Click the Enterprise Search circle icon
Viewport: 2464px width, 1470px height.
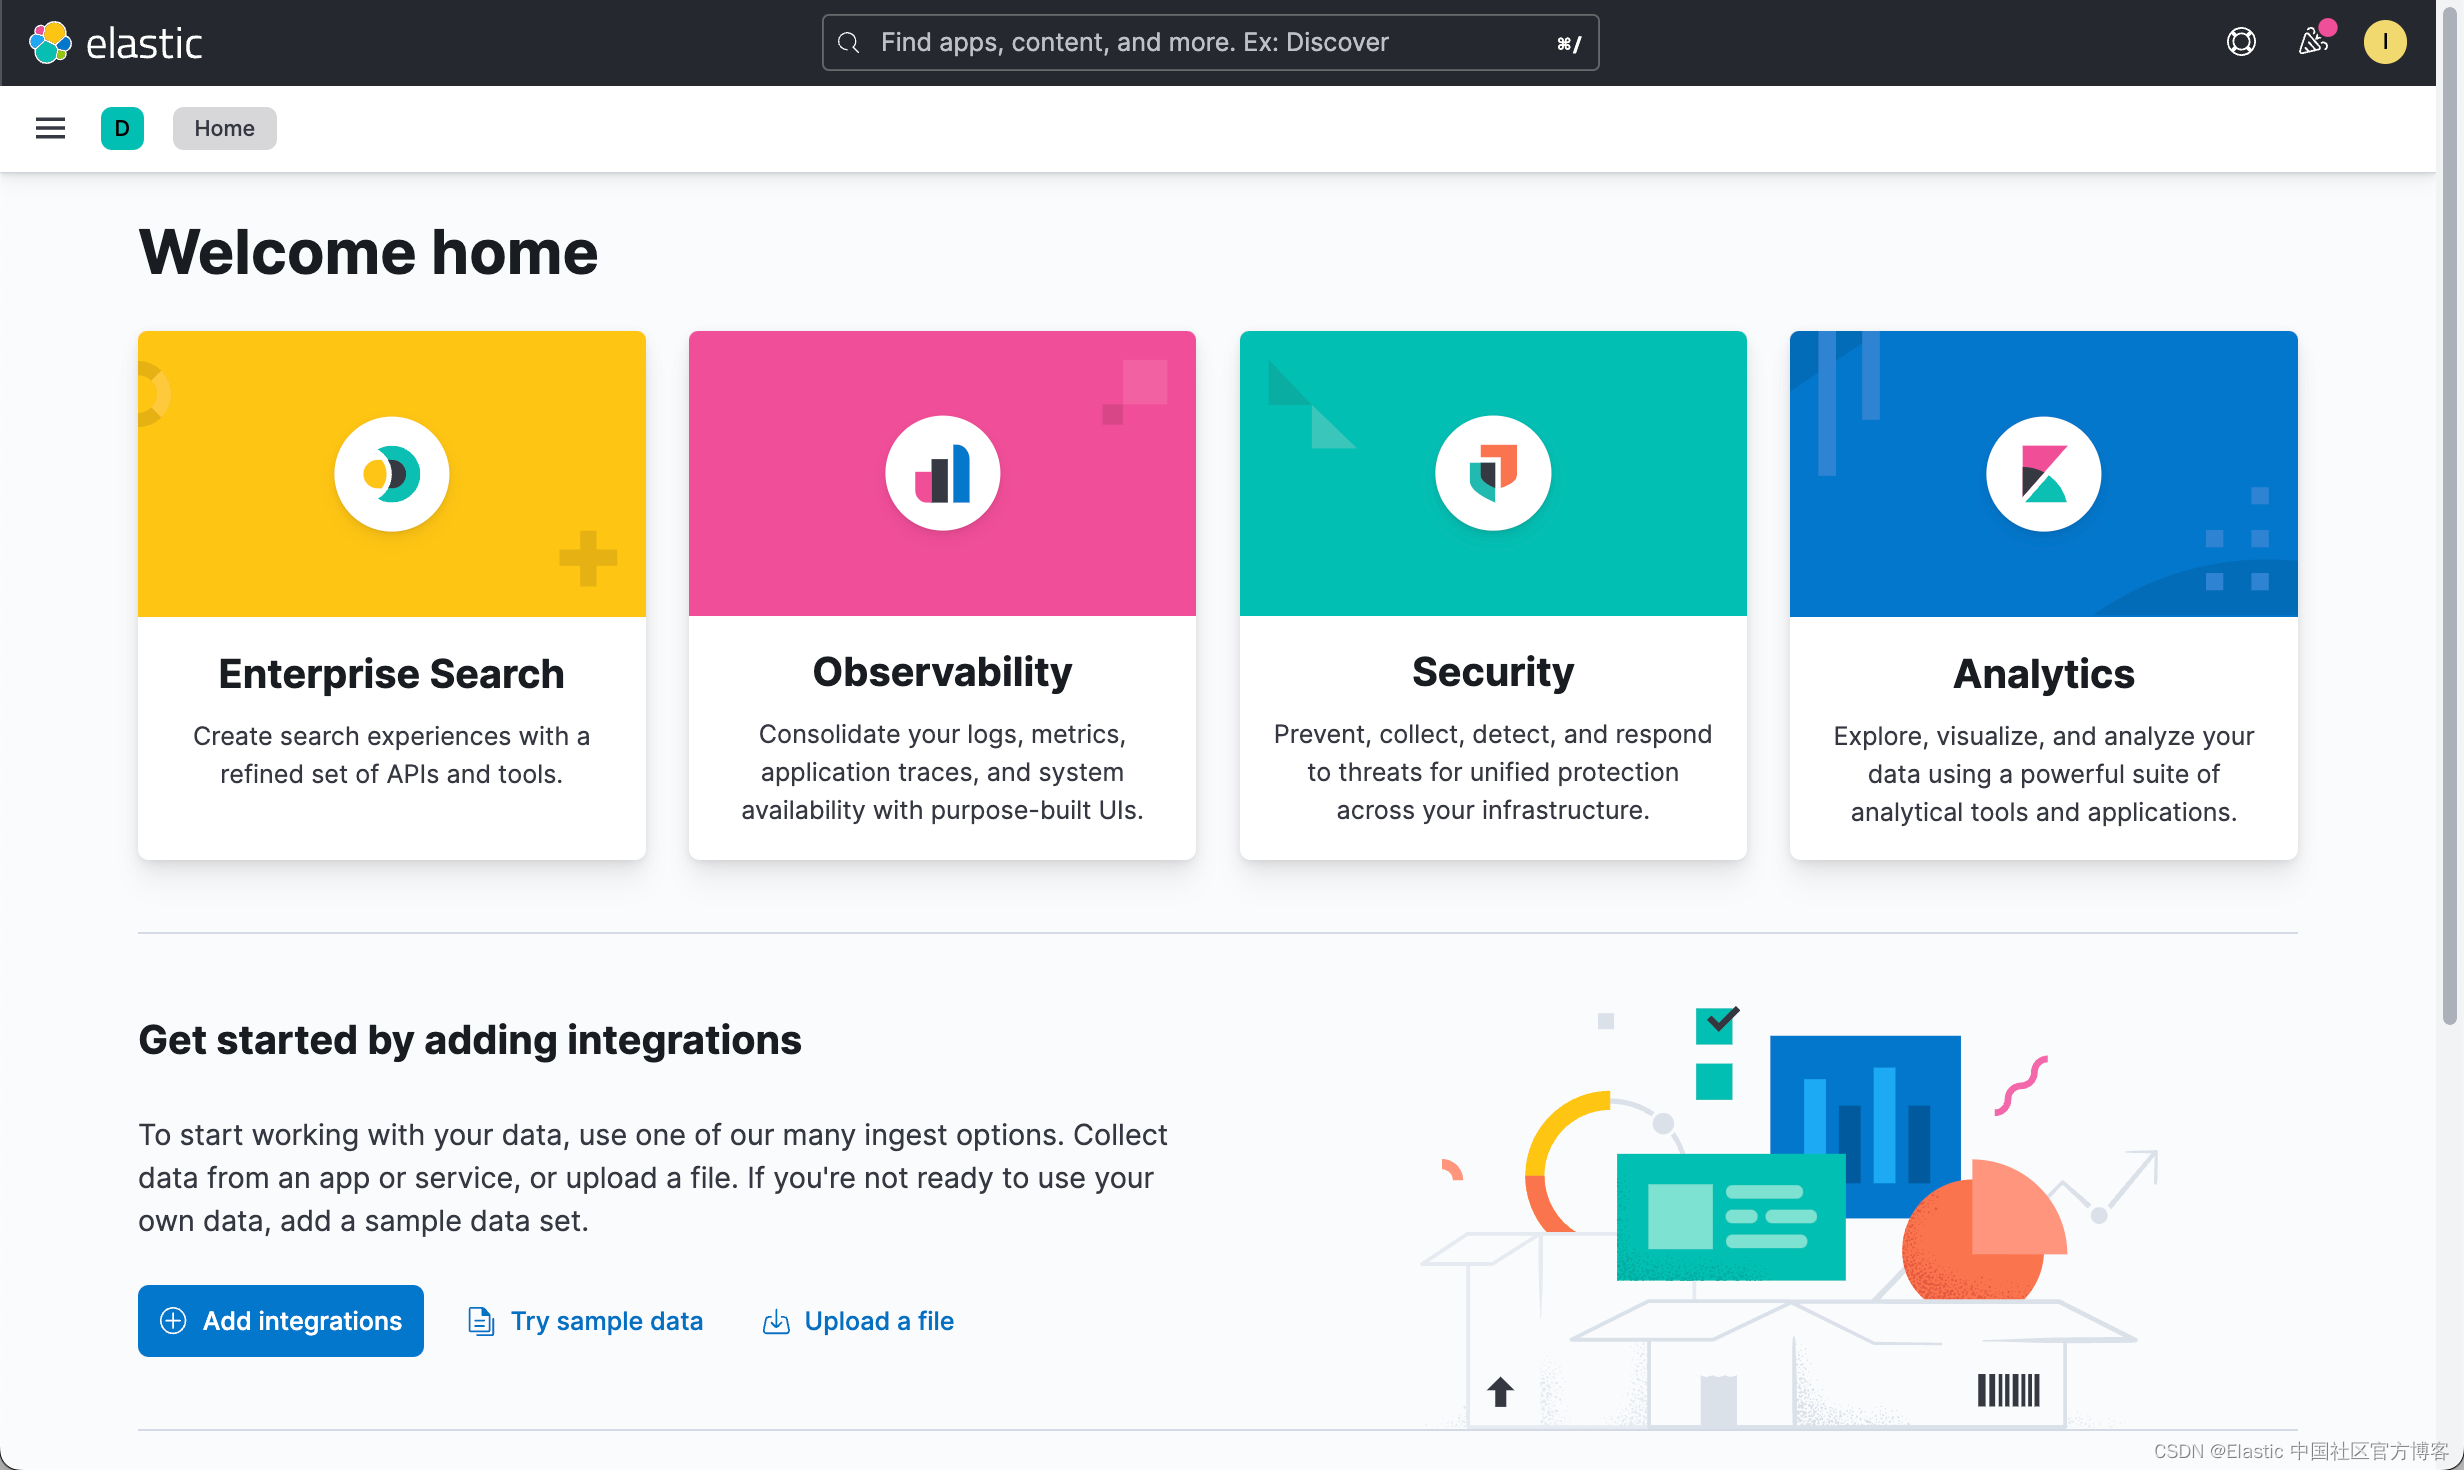coord(391,473)
